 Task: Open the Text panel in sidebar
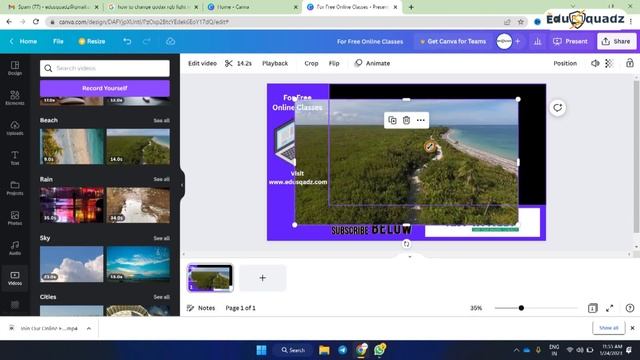(x=15, y=158)
